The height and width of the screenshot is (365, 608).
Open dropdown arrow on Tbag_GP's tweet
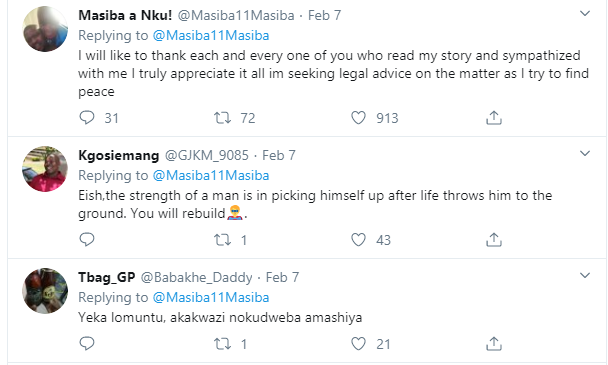click(585, 275)
